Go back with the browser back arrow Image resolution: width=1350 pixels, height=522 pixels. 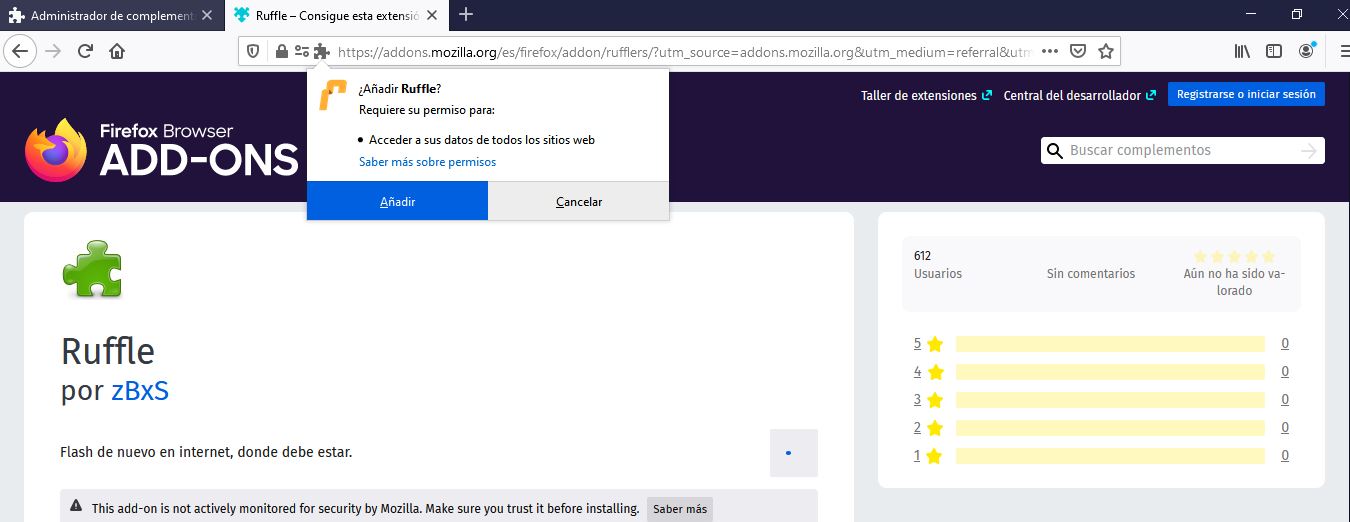21,51
